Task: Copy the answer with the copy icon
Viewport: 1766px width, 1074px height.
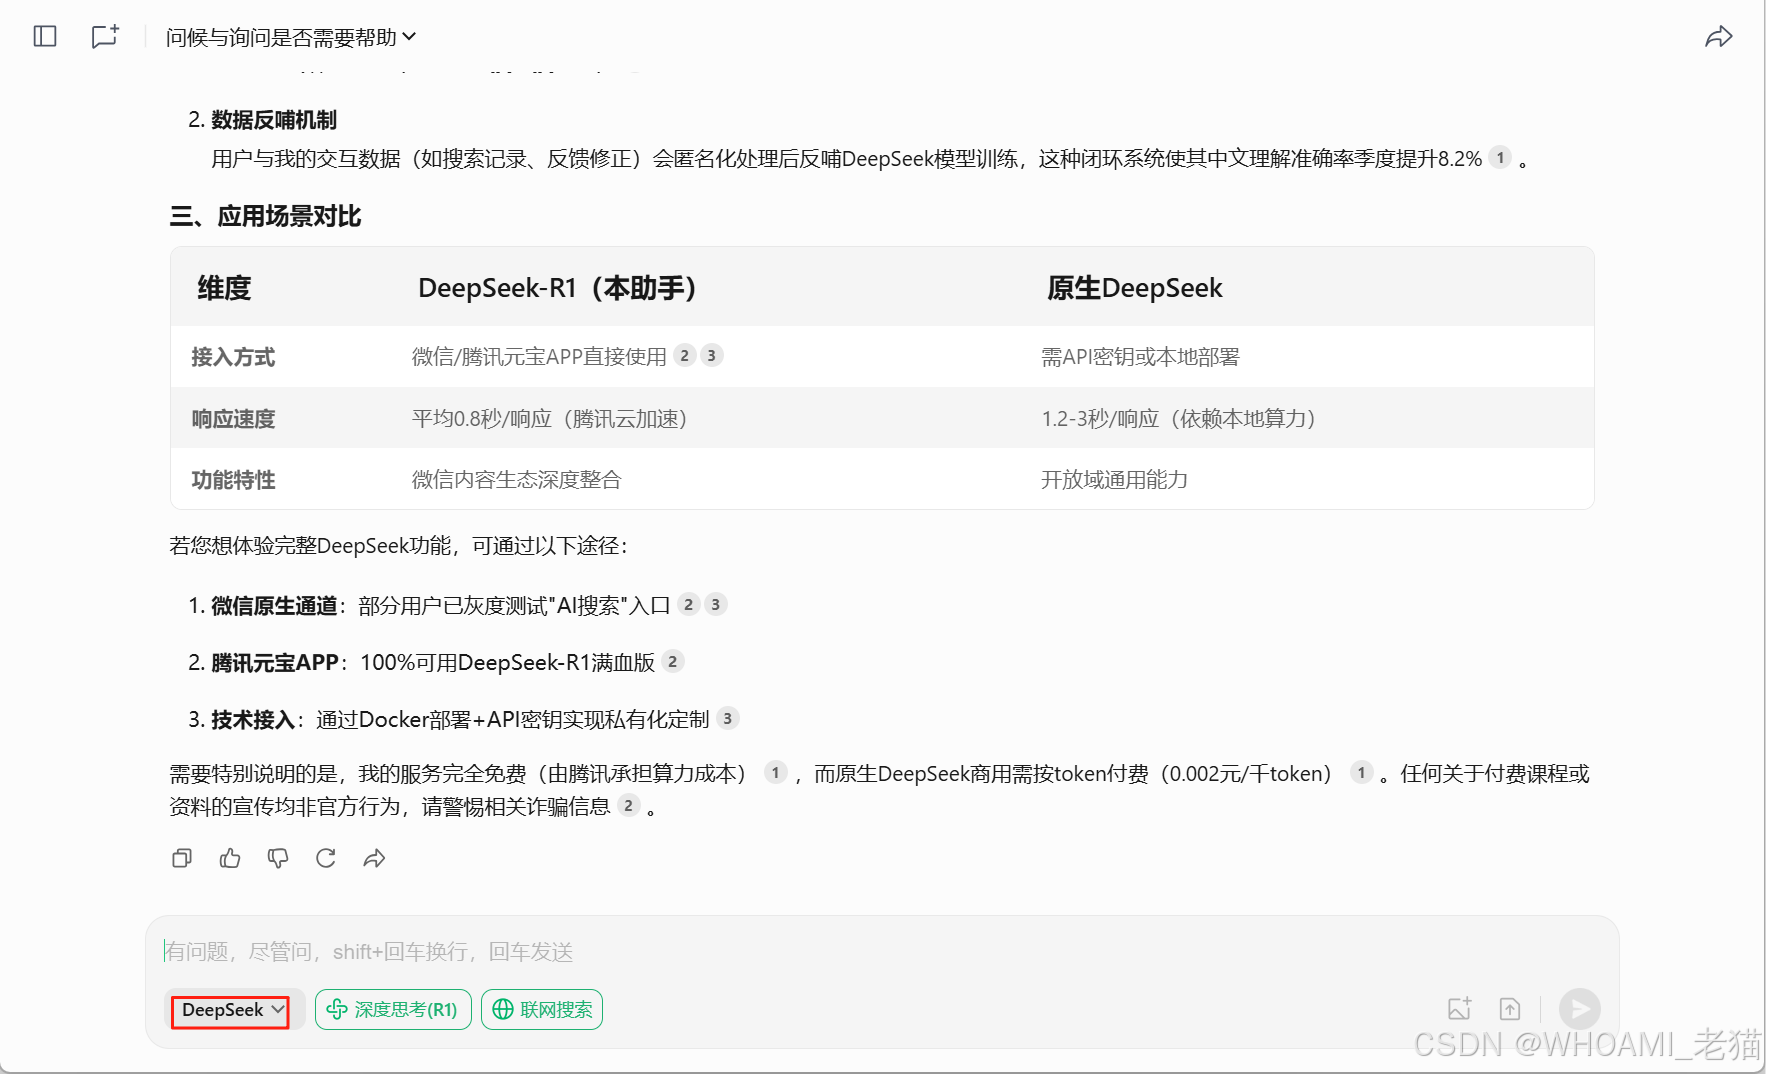Action: pyautogui.click(x=182, y=858)
